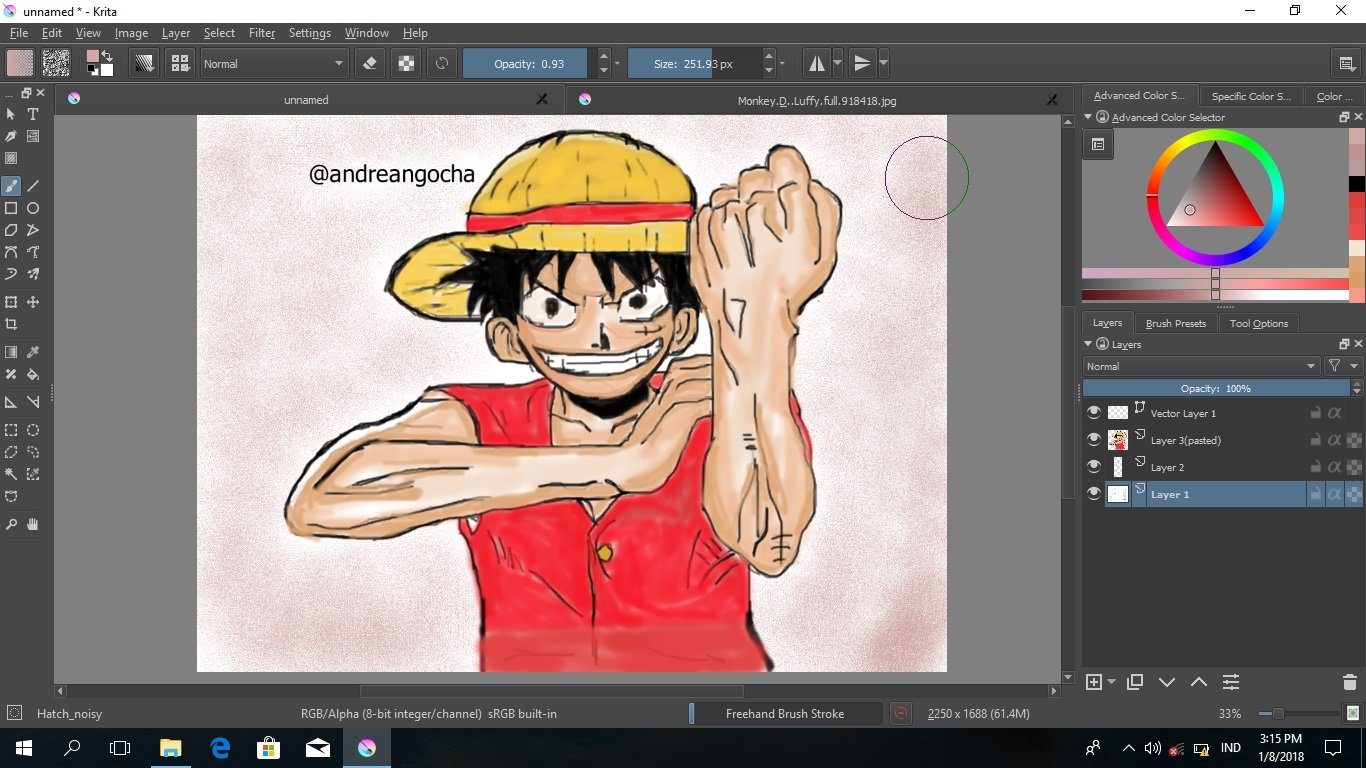This screenshot has height=768, width=1366.
Task: Select the Pan hand tool
Action: click(x=33, y=524)
